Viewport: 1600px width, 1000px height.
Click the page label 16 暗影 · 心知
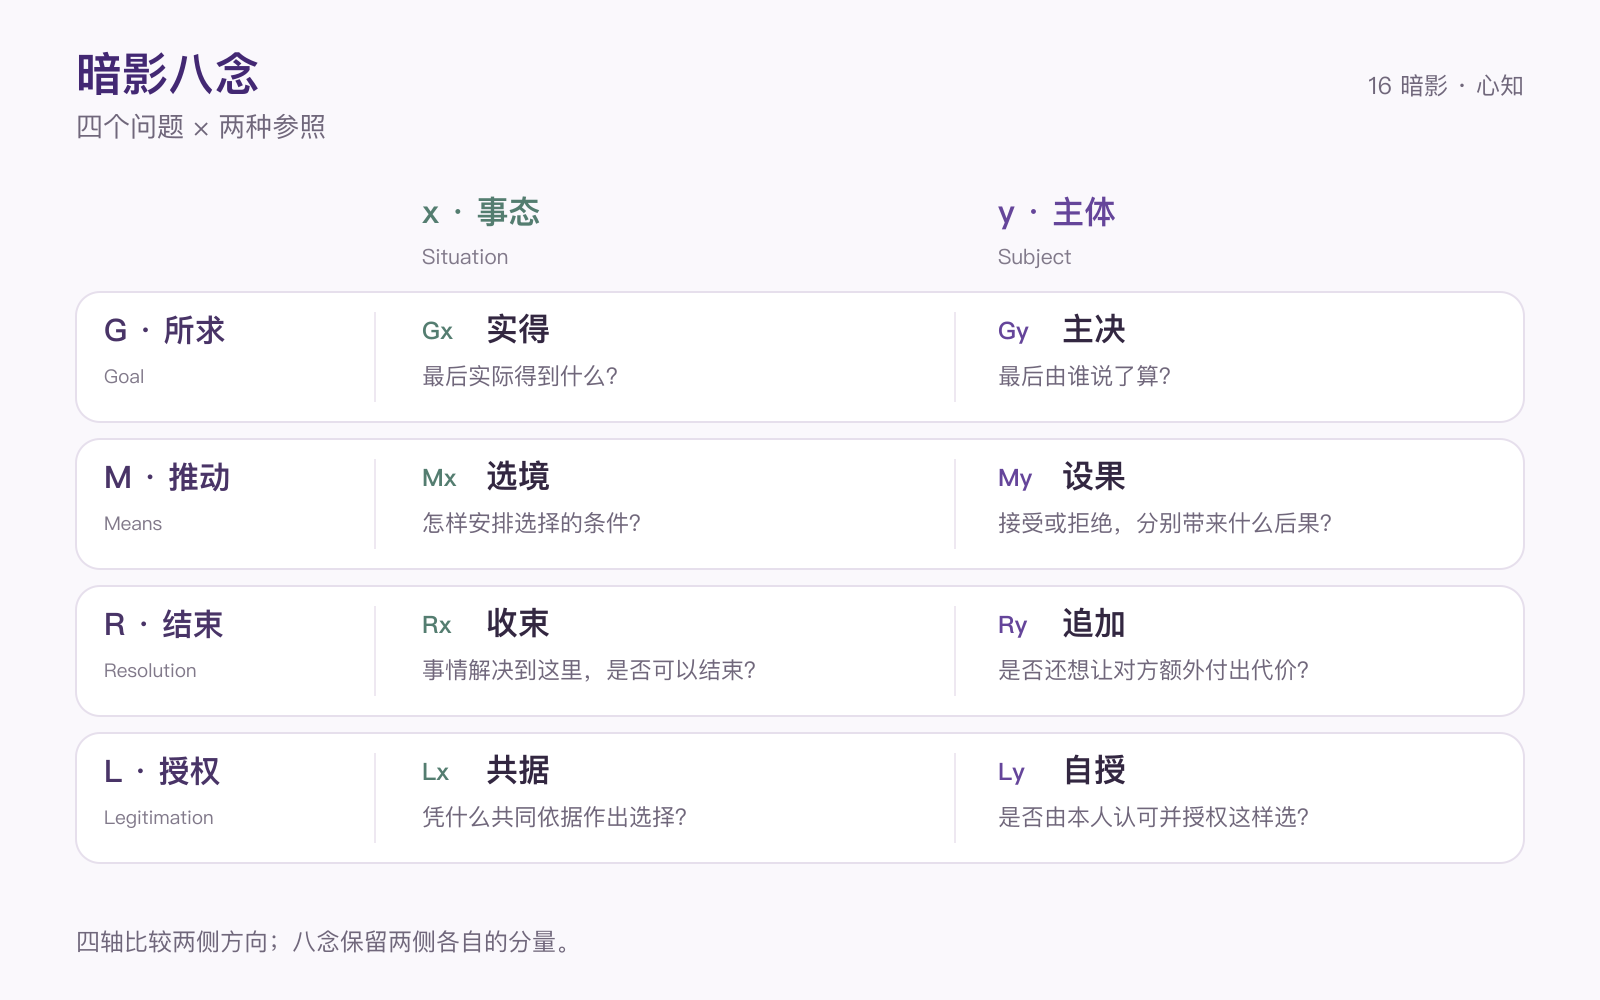tap(1445, 86)
